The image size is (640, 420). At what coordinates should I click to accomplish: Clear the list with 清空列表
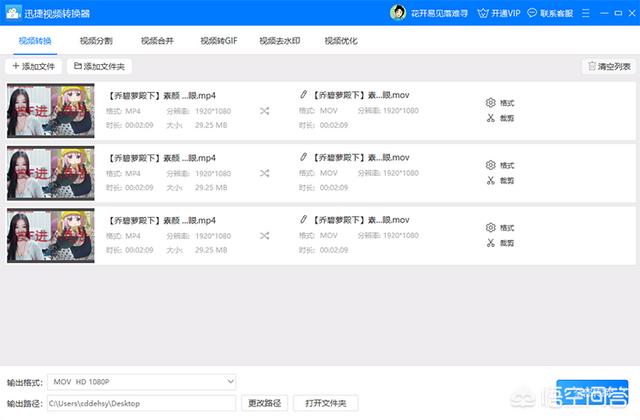(x=609, y=66)
